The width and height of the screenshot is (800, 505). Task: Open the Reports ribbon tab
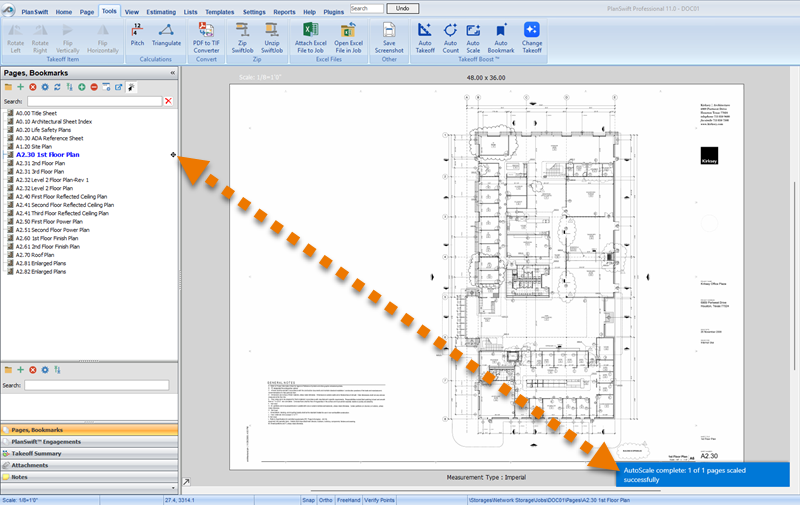[x=284, y=12]
